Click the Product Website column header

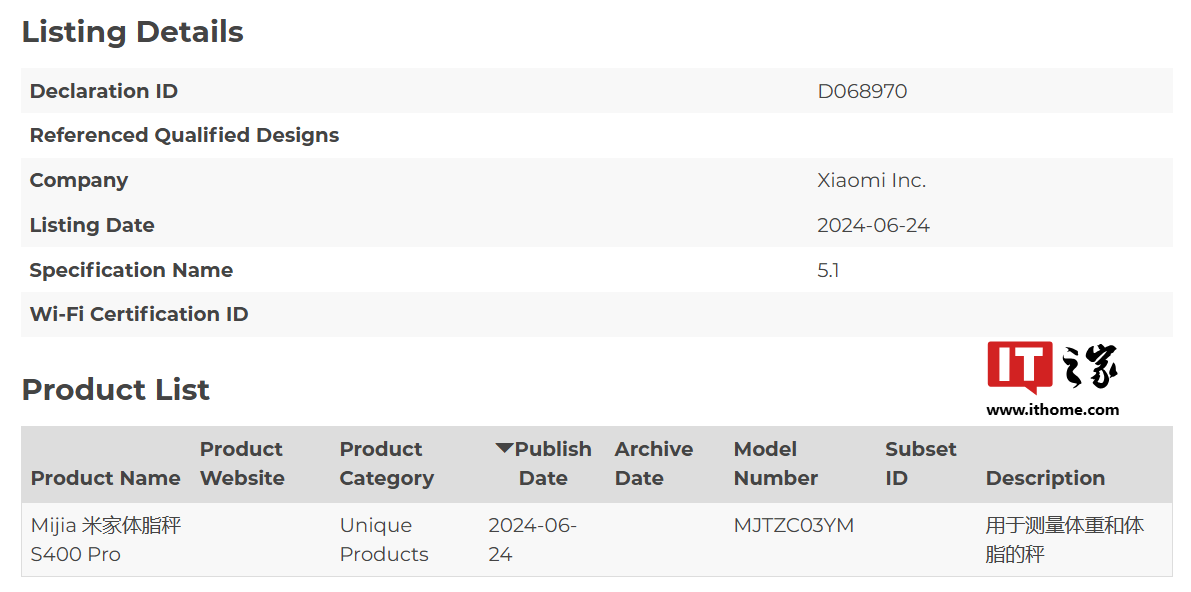click(x=242, y=464)
